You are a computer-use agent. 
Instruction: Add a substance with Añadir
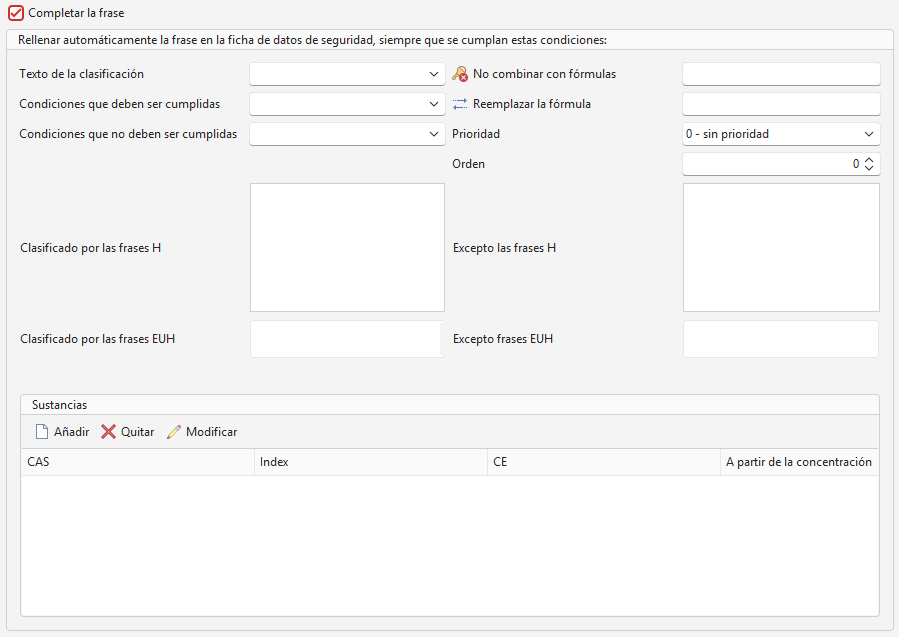pyautogui.click(x=62, y=432)
